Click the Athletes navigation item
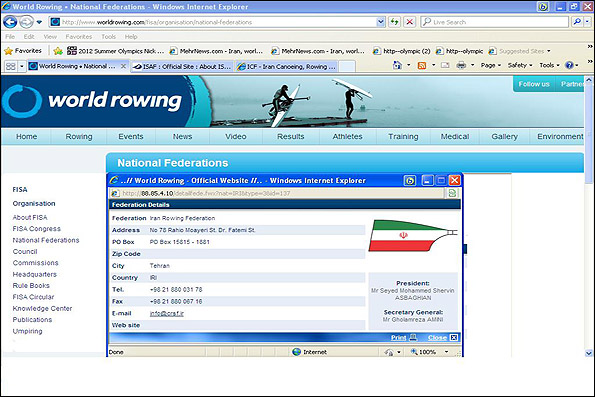595x397 pixels. (347, 137)
